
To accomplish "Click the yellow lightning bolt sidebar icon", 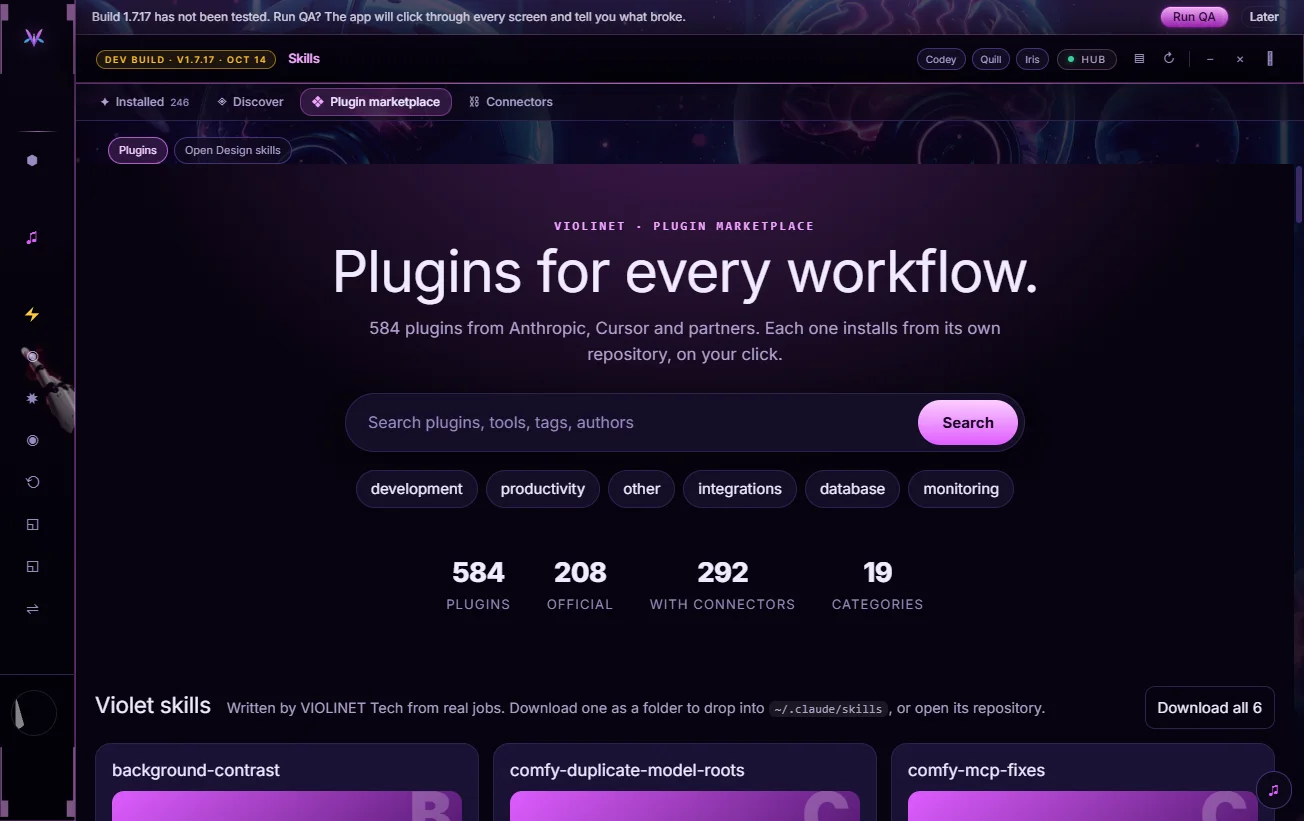I will [32, 315].
